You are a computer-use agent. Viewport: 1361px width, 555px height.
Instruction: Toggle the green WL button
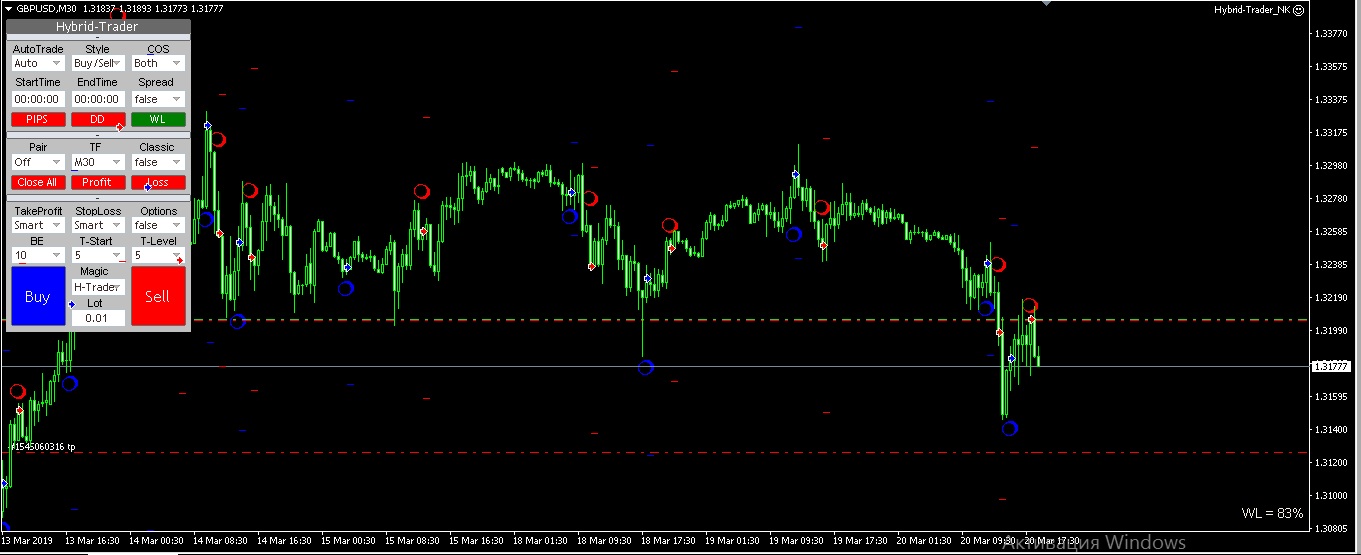click(158, 119)
